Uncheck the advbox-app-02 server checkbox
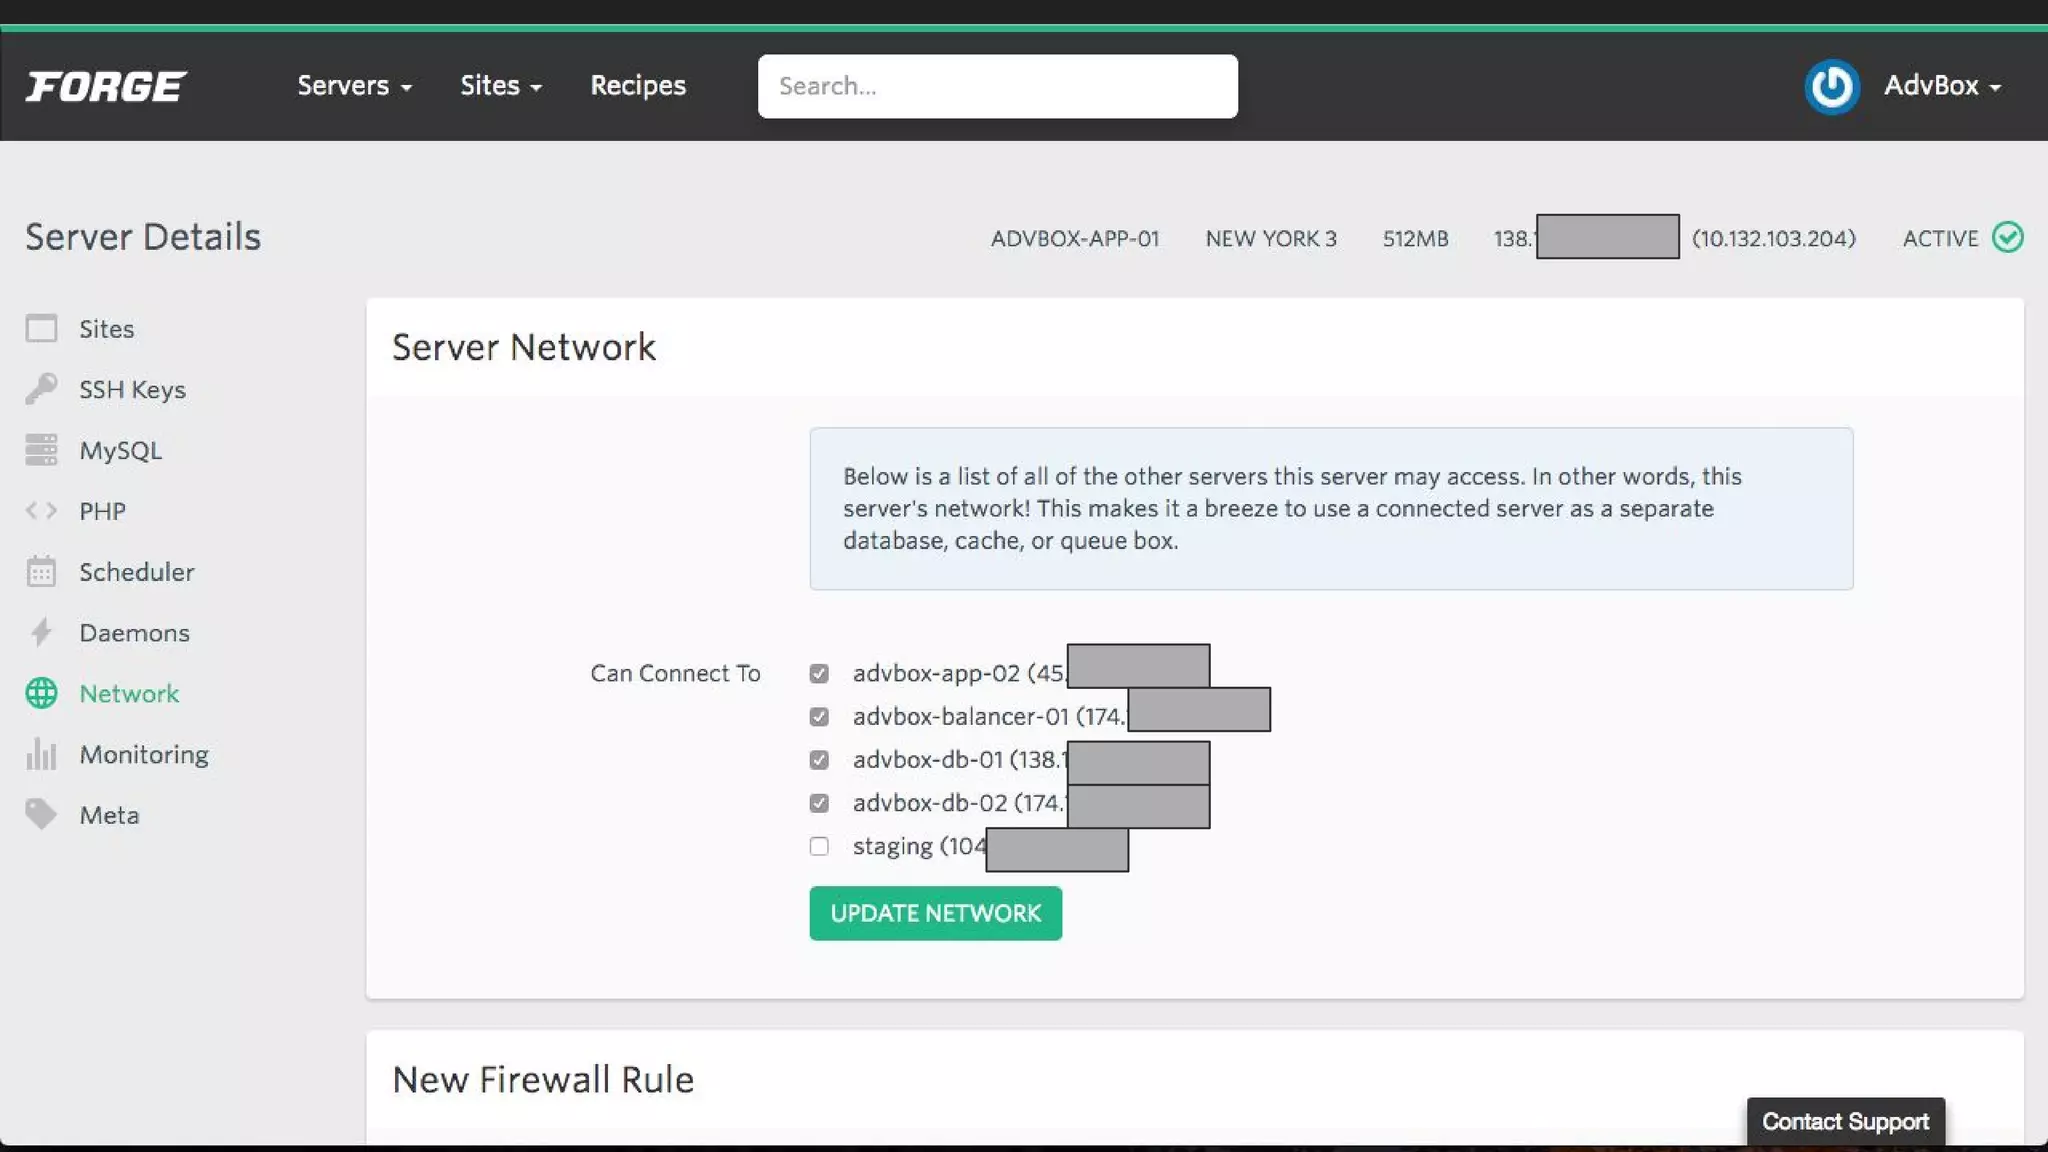 819,674
